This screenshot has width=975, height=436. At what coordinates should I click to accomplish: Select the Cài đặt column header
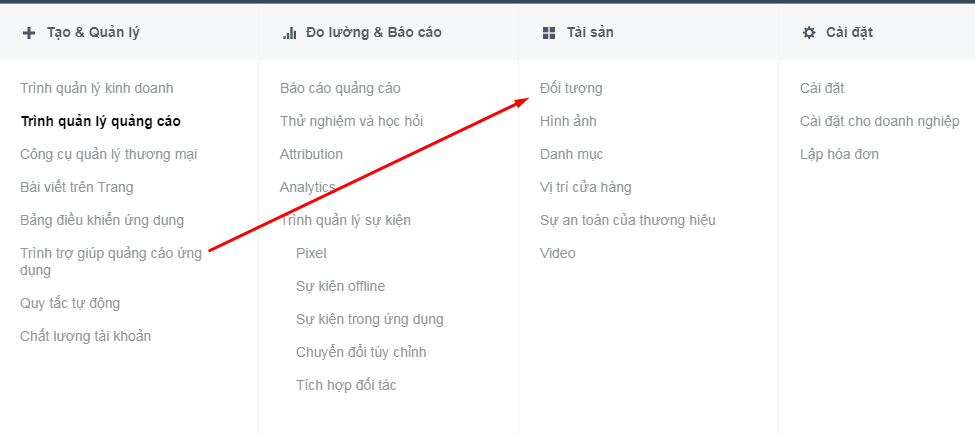tap(849, 32)
